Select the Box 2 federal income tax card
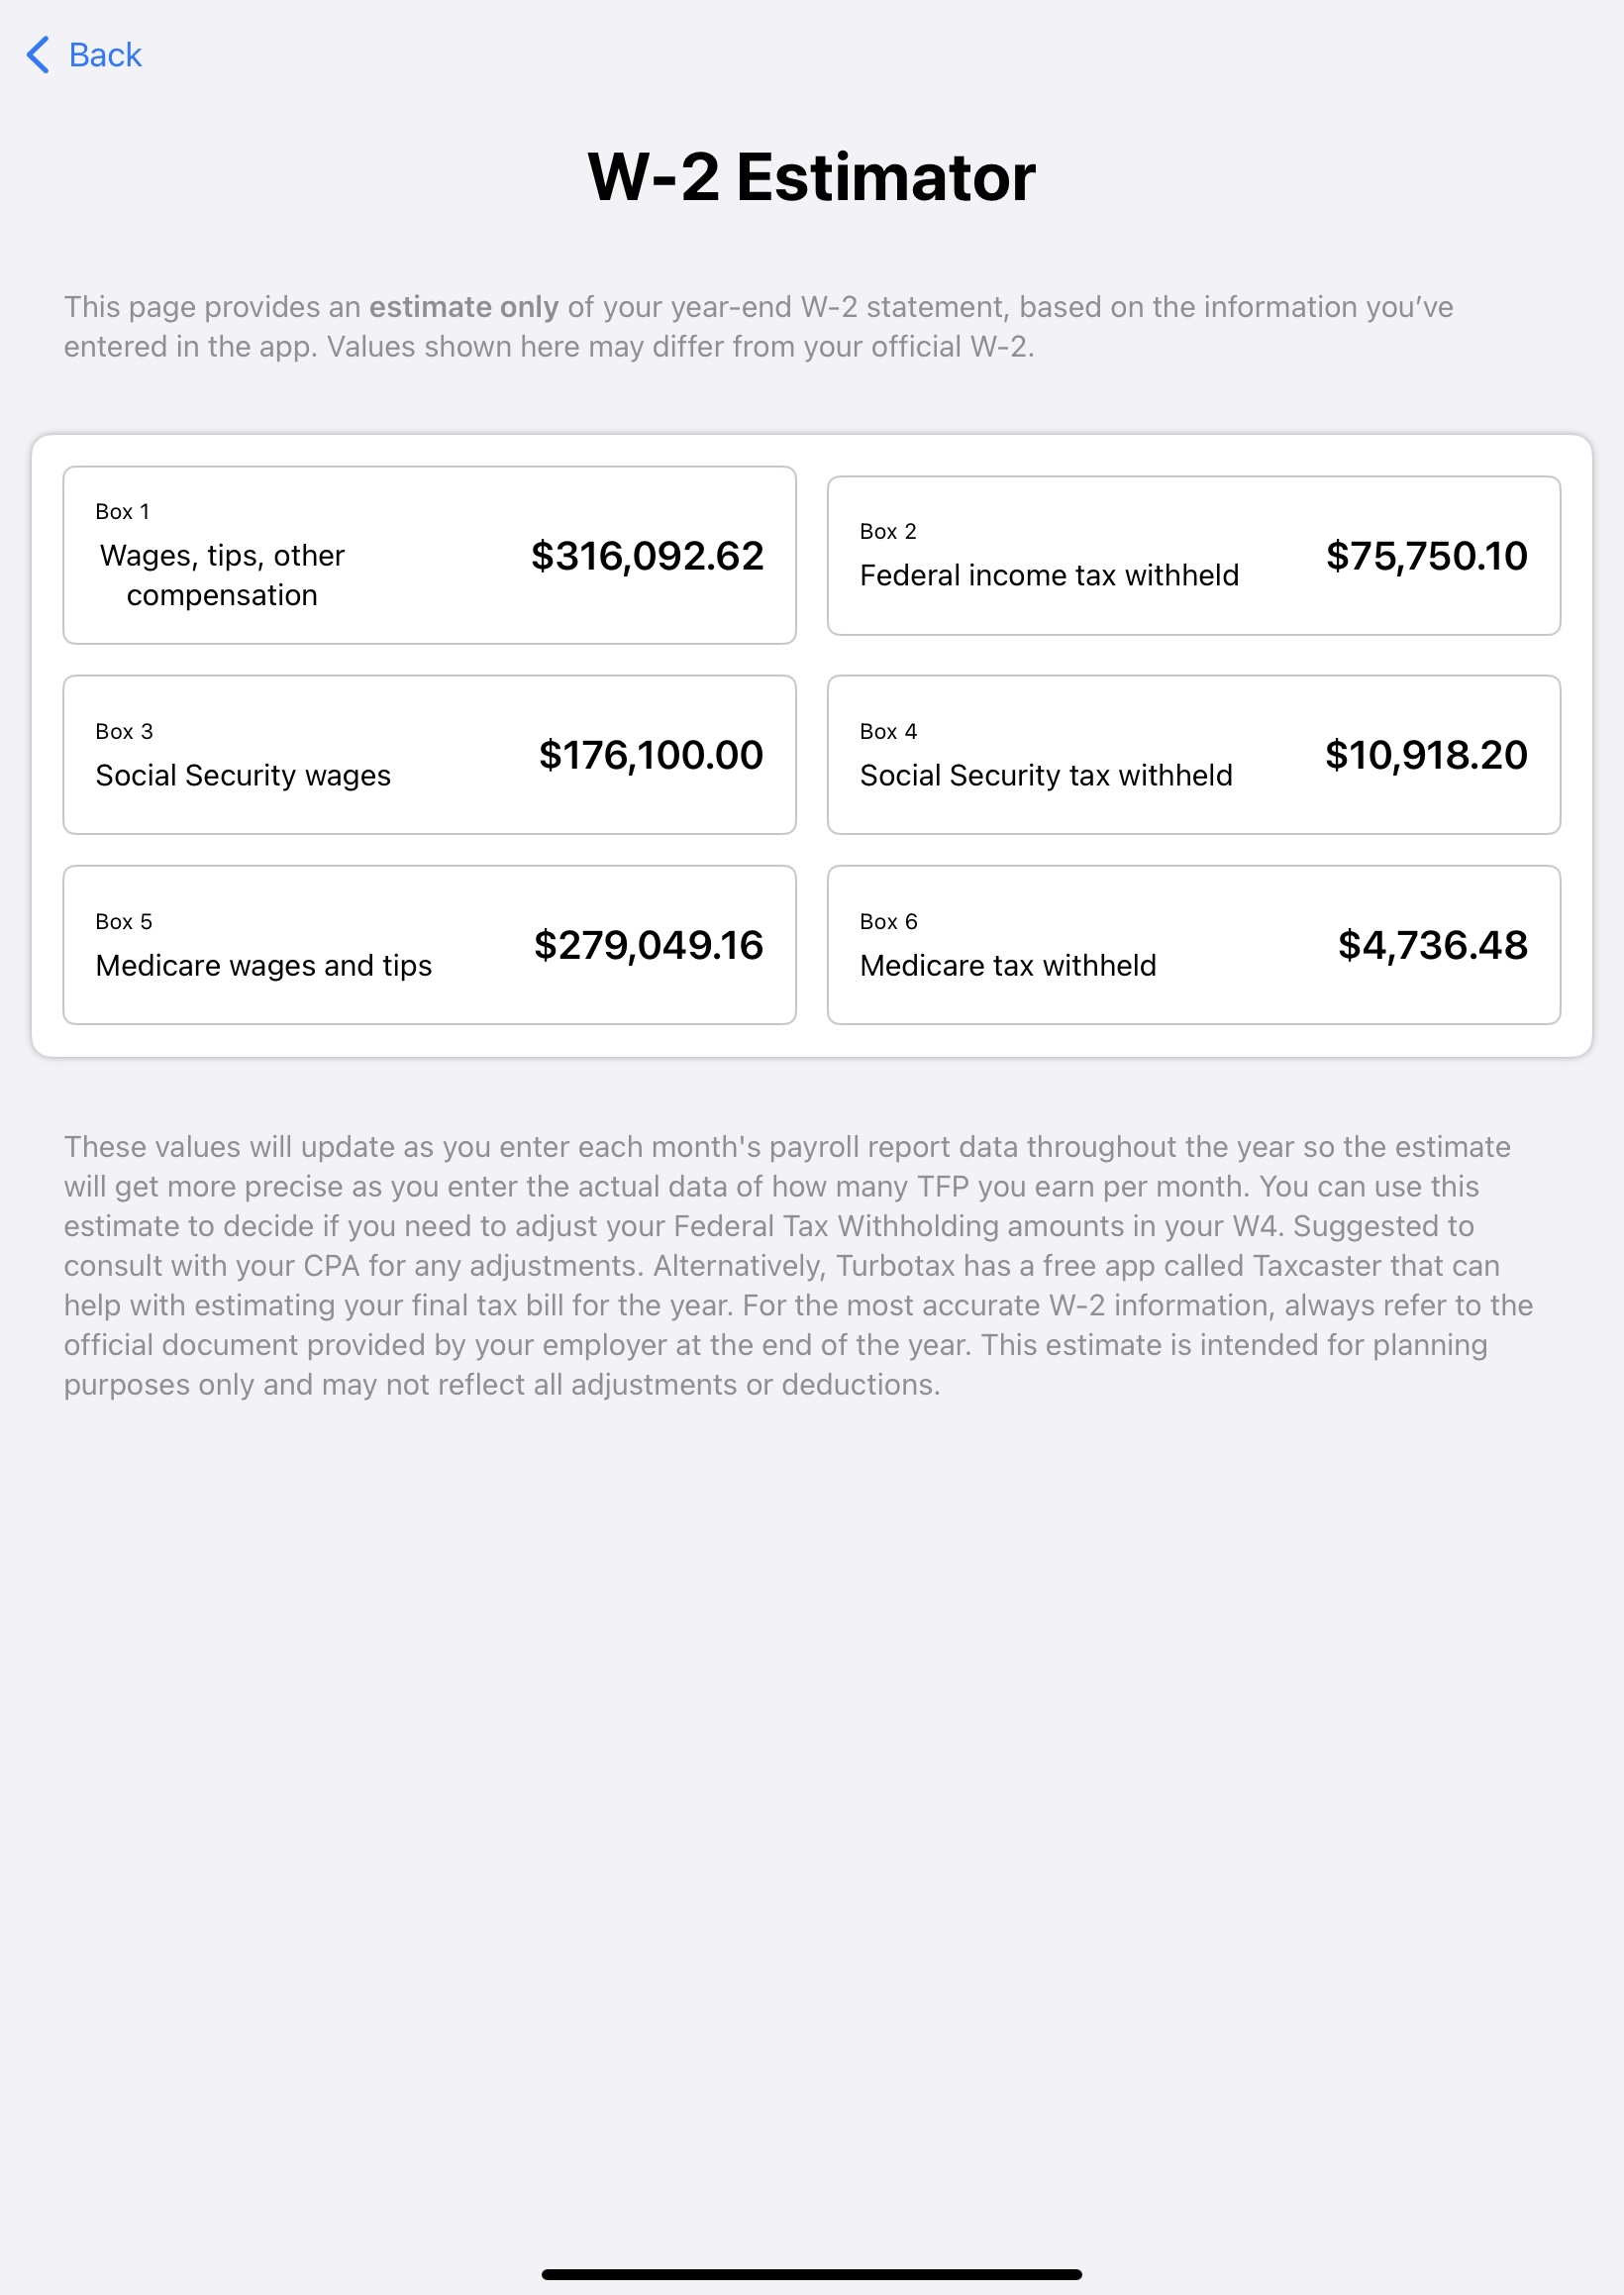The width and height of the screenshot is (1624, 2295). click(1194, 556)
